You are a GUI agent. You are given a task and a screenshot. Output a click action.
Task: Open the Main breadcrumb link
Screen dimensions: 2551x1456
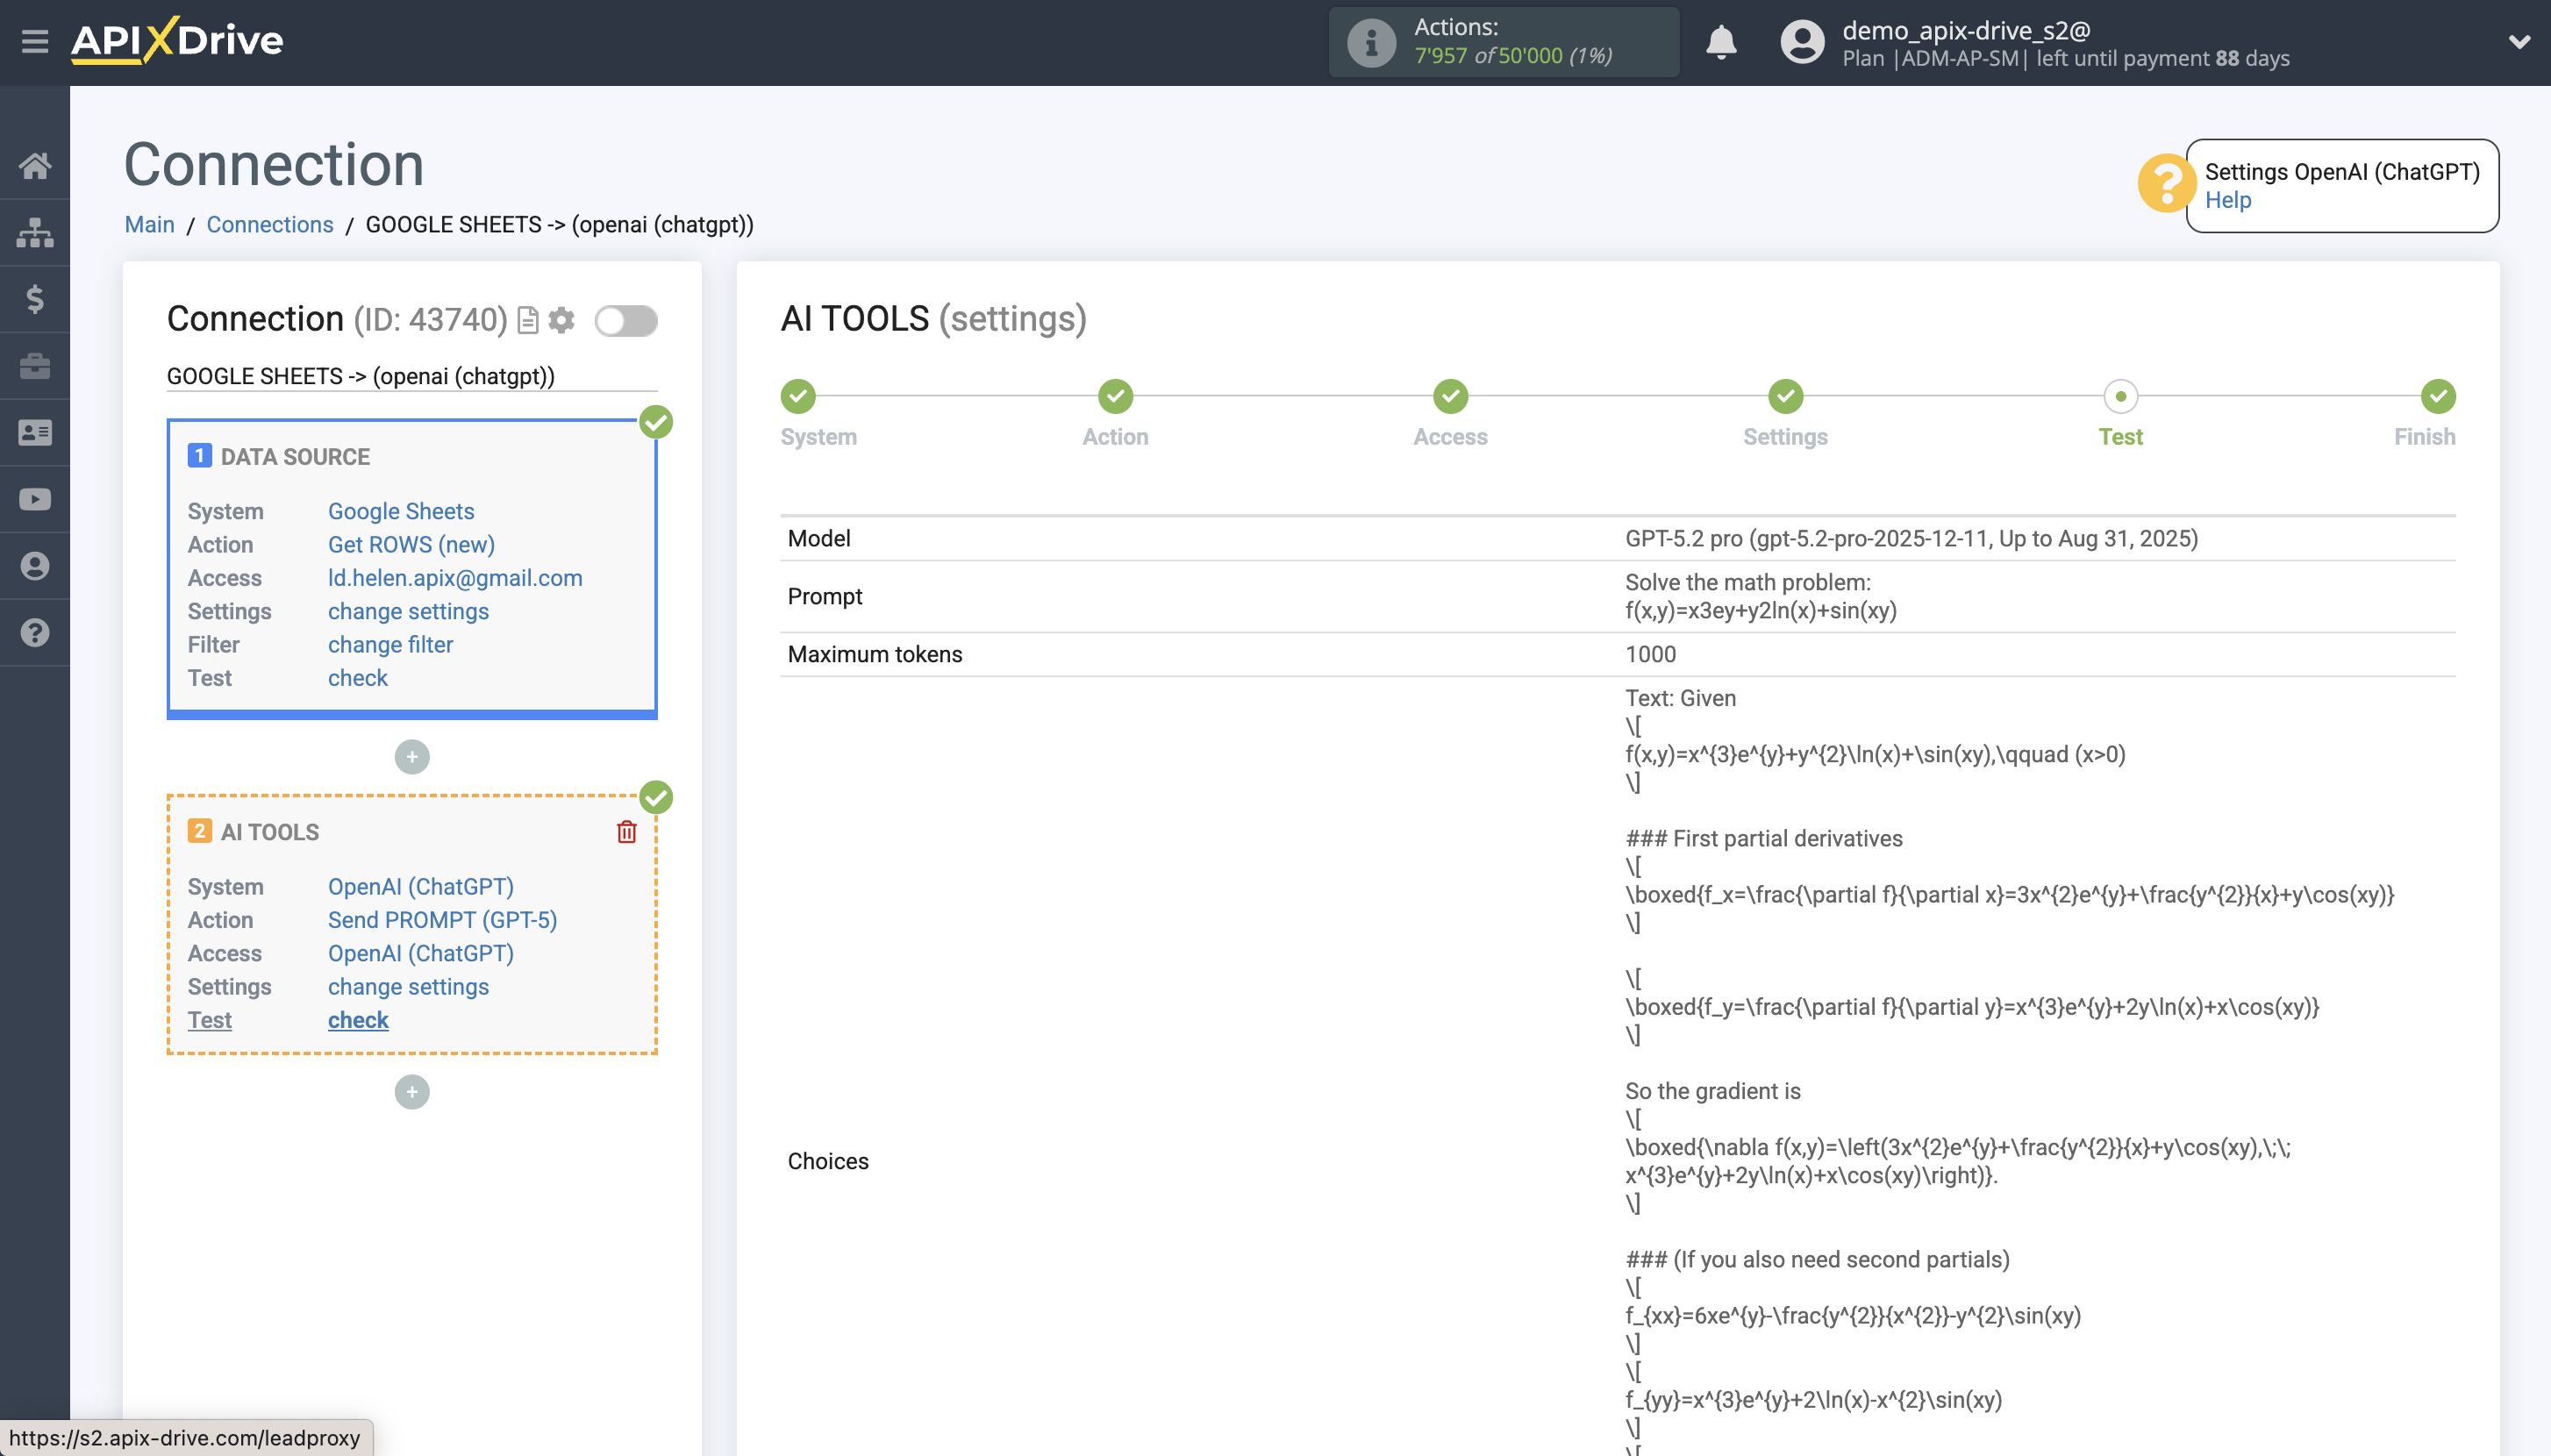(150, 224)
